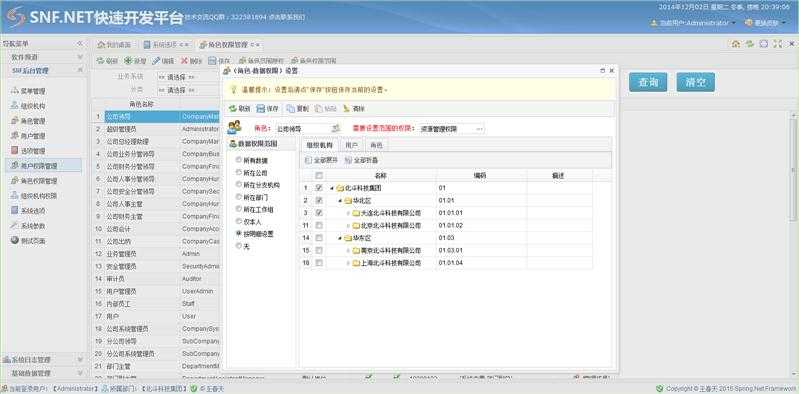
Task: Click the main toolbar edit (编辑) button
Action: click(164, 61)
